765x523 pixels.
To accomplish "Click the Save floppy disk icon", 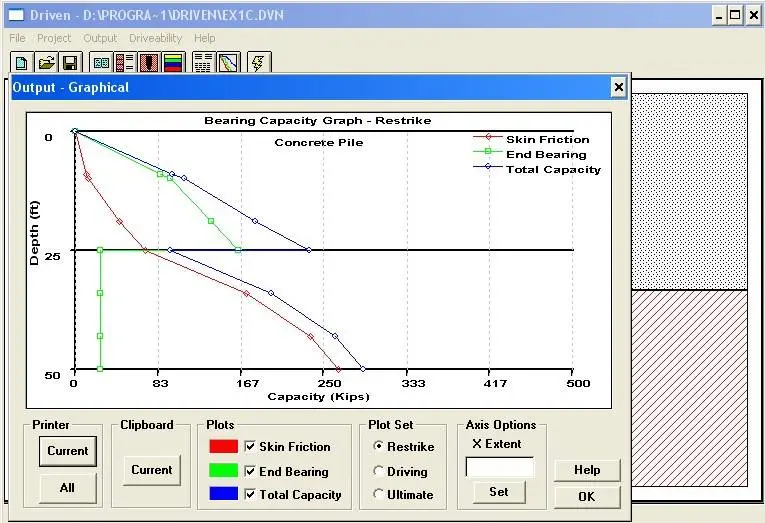I will coord(70,62).
